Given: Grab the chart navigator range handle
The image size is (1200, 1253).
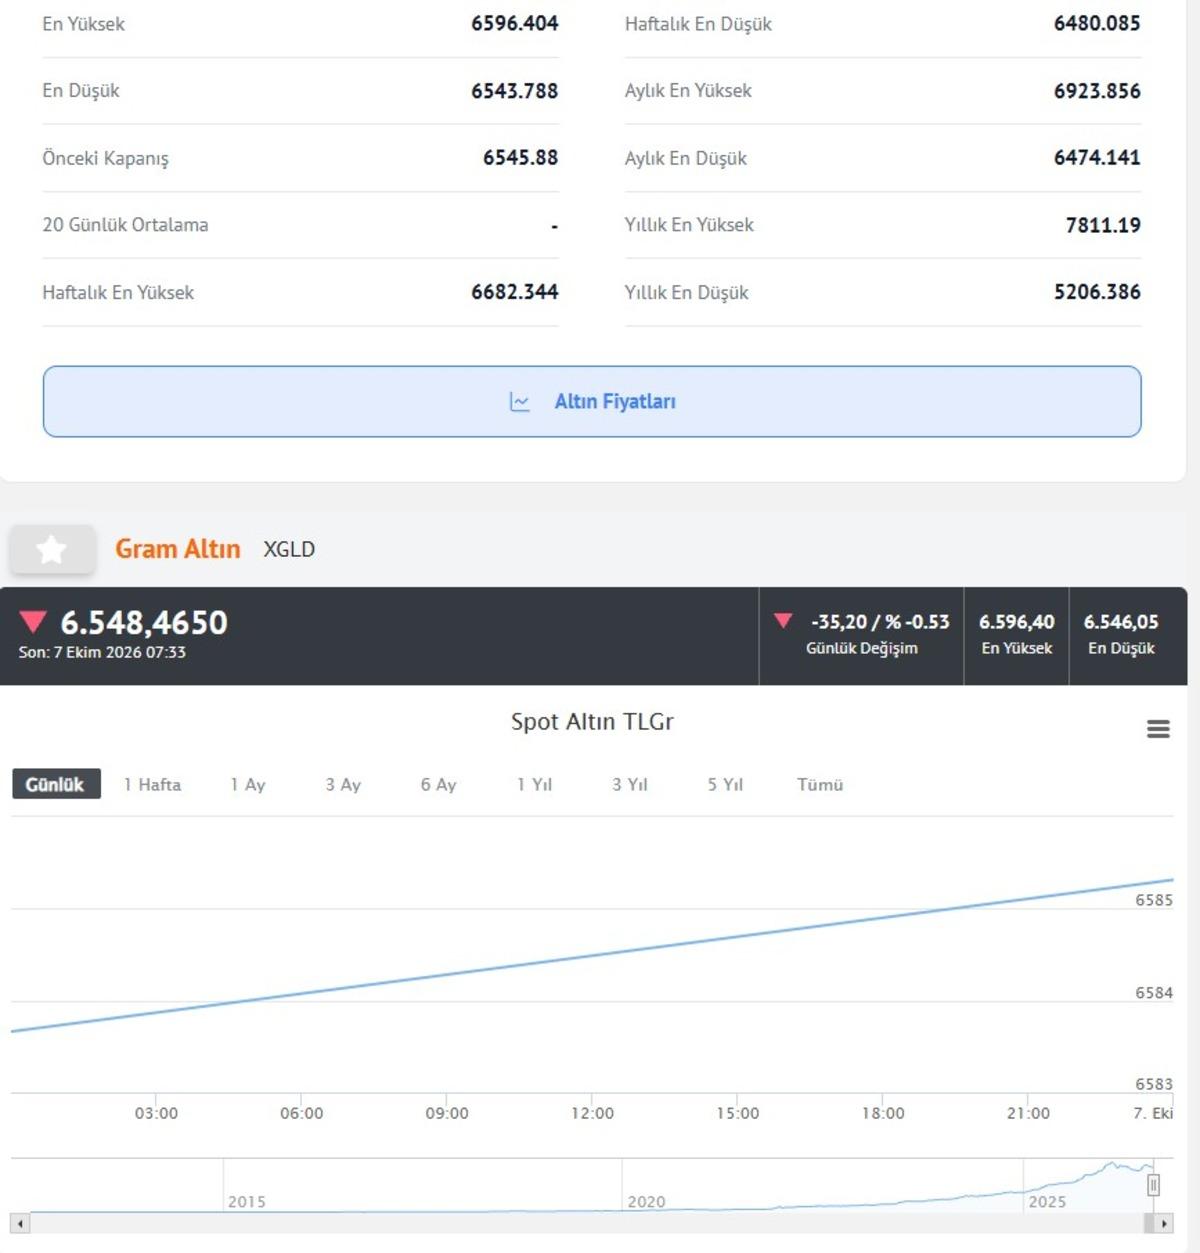Looking at the screenshot, I should point(1153,1185).
